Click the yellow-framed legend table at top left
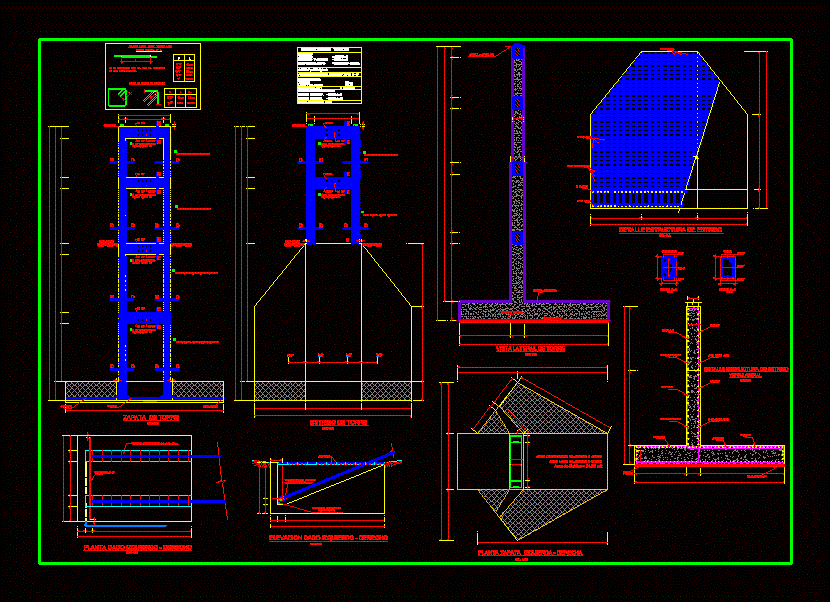This screenshot has height=602, width=830. (x=153, y=76)
